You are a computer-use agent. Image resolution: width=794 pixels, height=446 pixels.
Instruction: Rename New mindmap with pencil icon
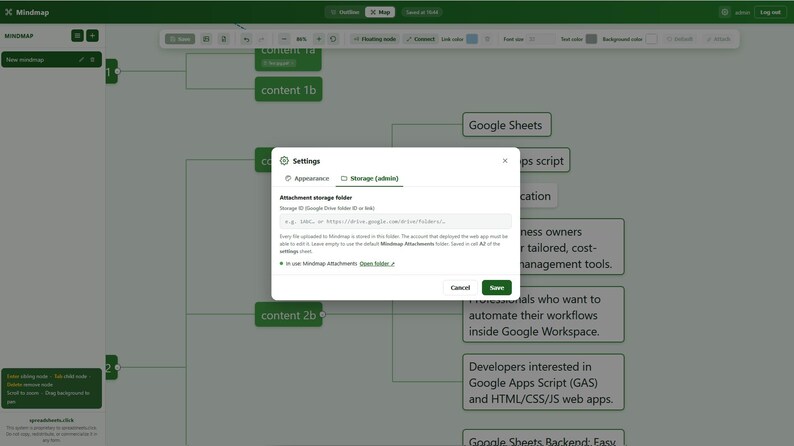81,60
